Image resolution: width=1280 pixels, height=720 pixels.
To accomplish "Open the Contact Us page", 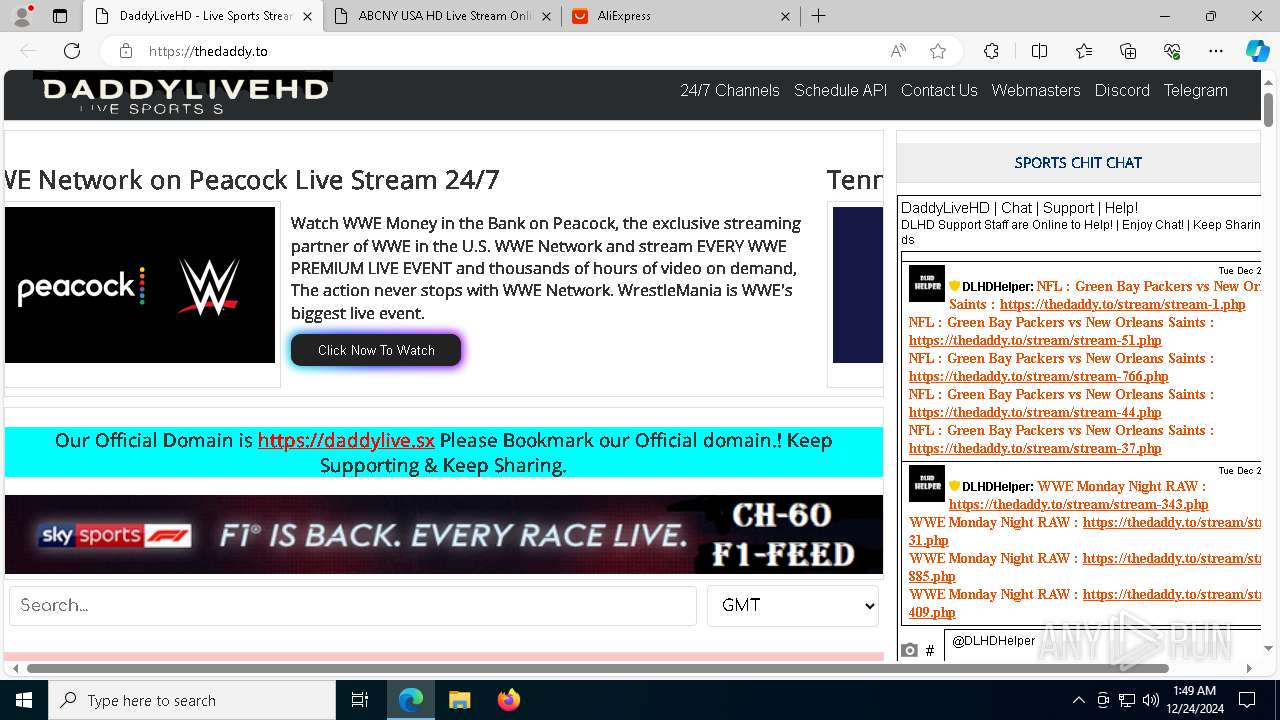I will coord(939,90).
